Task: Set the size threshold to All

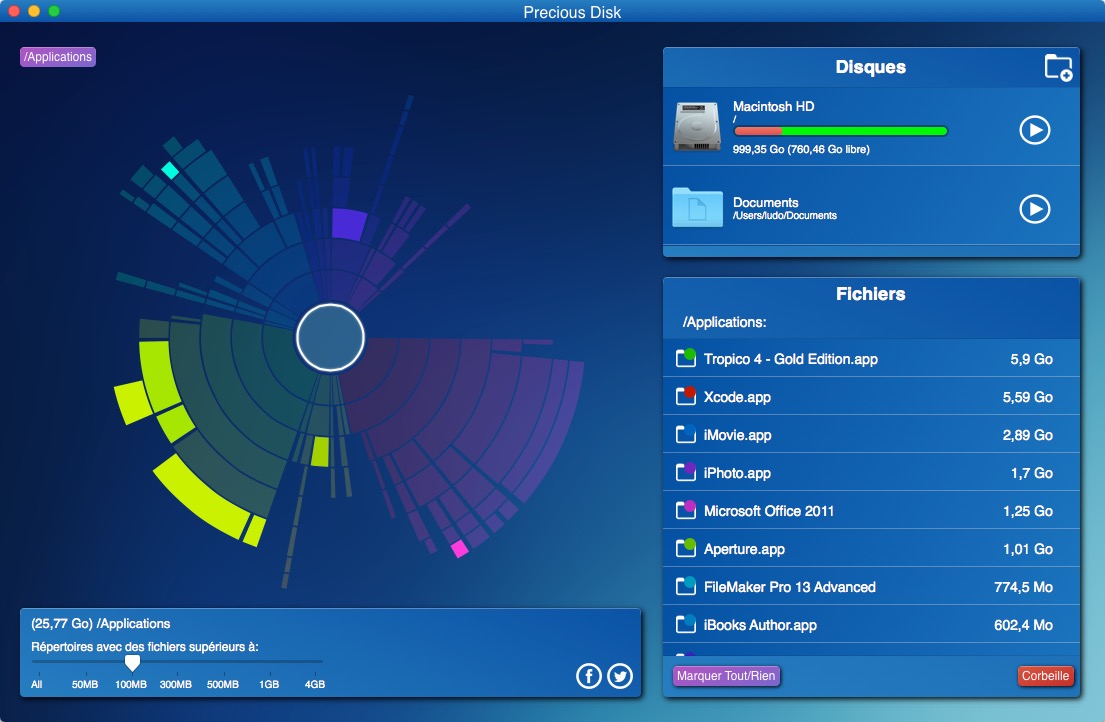Action: tap(37, 685)
